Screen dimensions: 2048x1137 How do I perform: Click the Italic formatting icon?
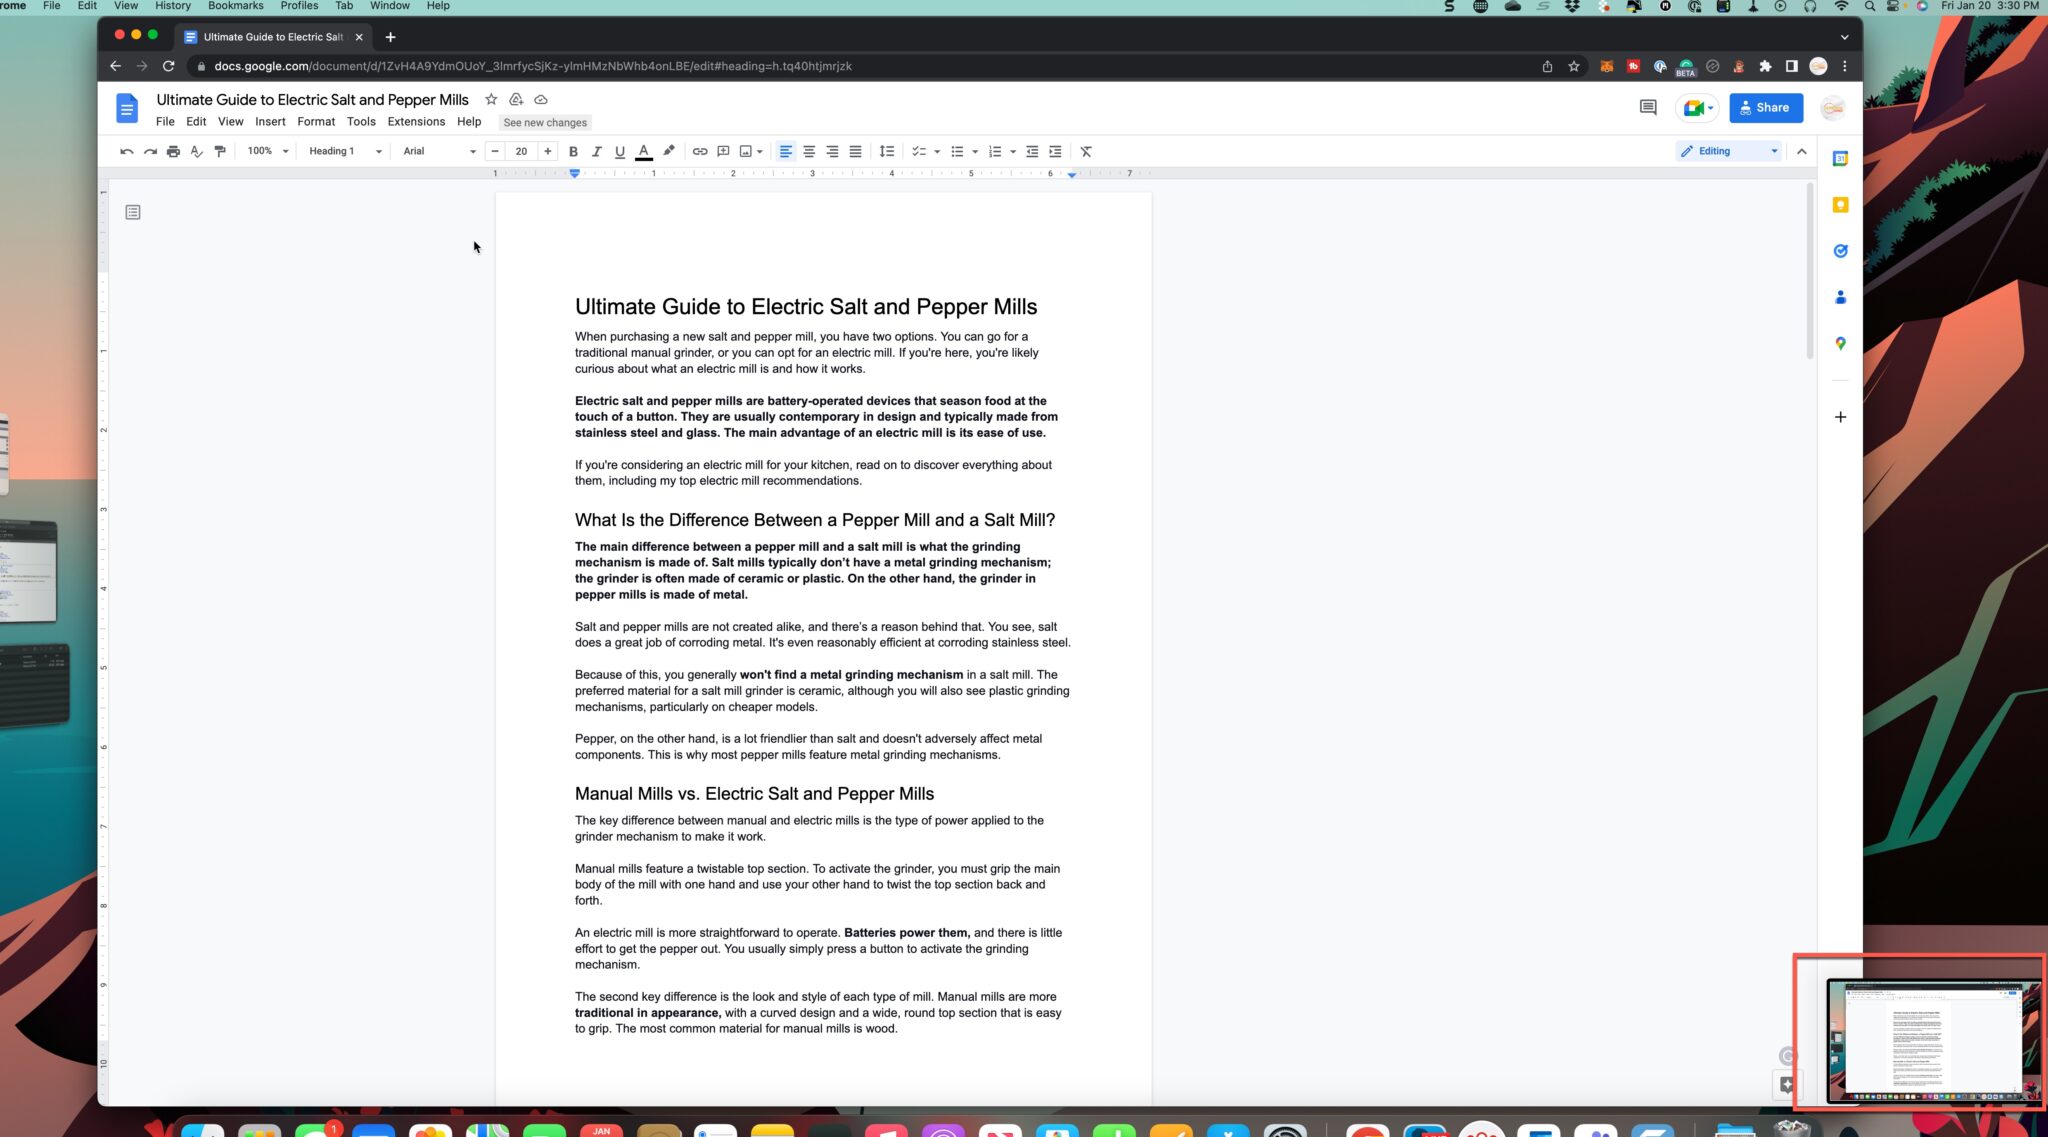click(596, 150)
